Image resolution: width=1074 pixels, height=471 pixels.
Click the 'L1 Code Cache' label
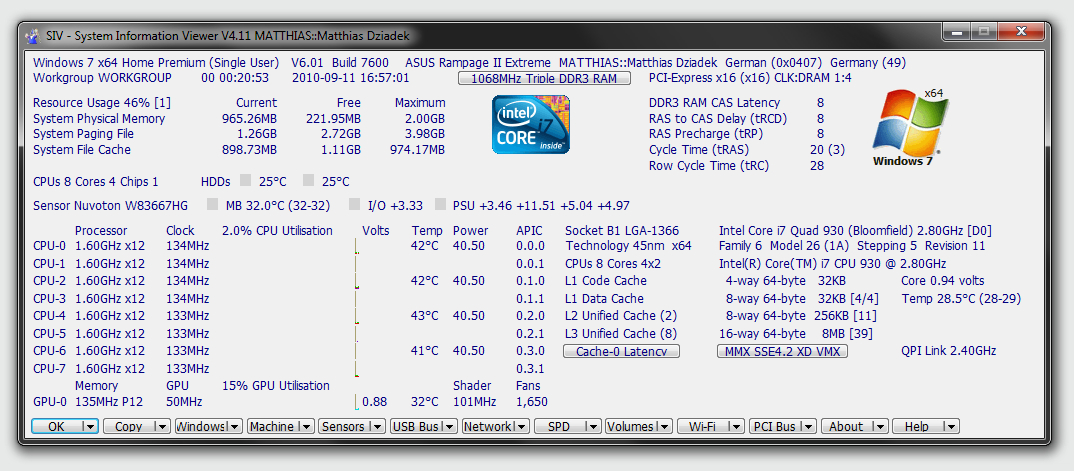tap(605, 281)
